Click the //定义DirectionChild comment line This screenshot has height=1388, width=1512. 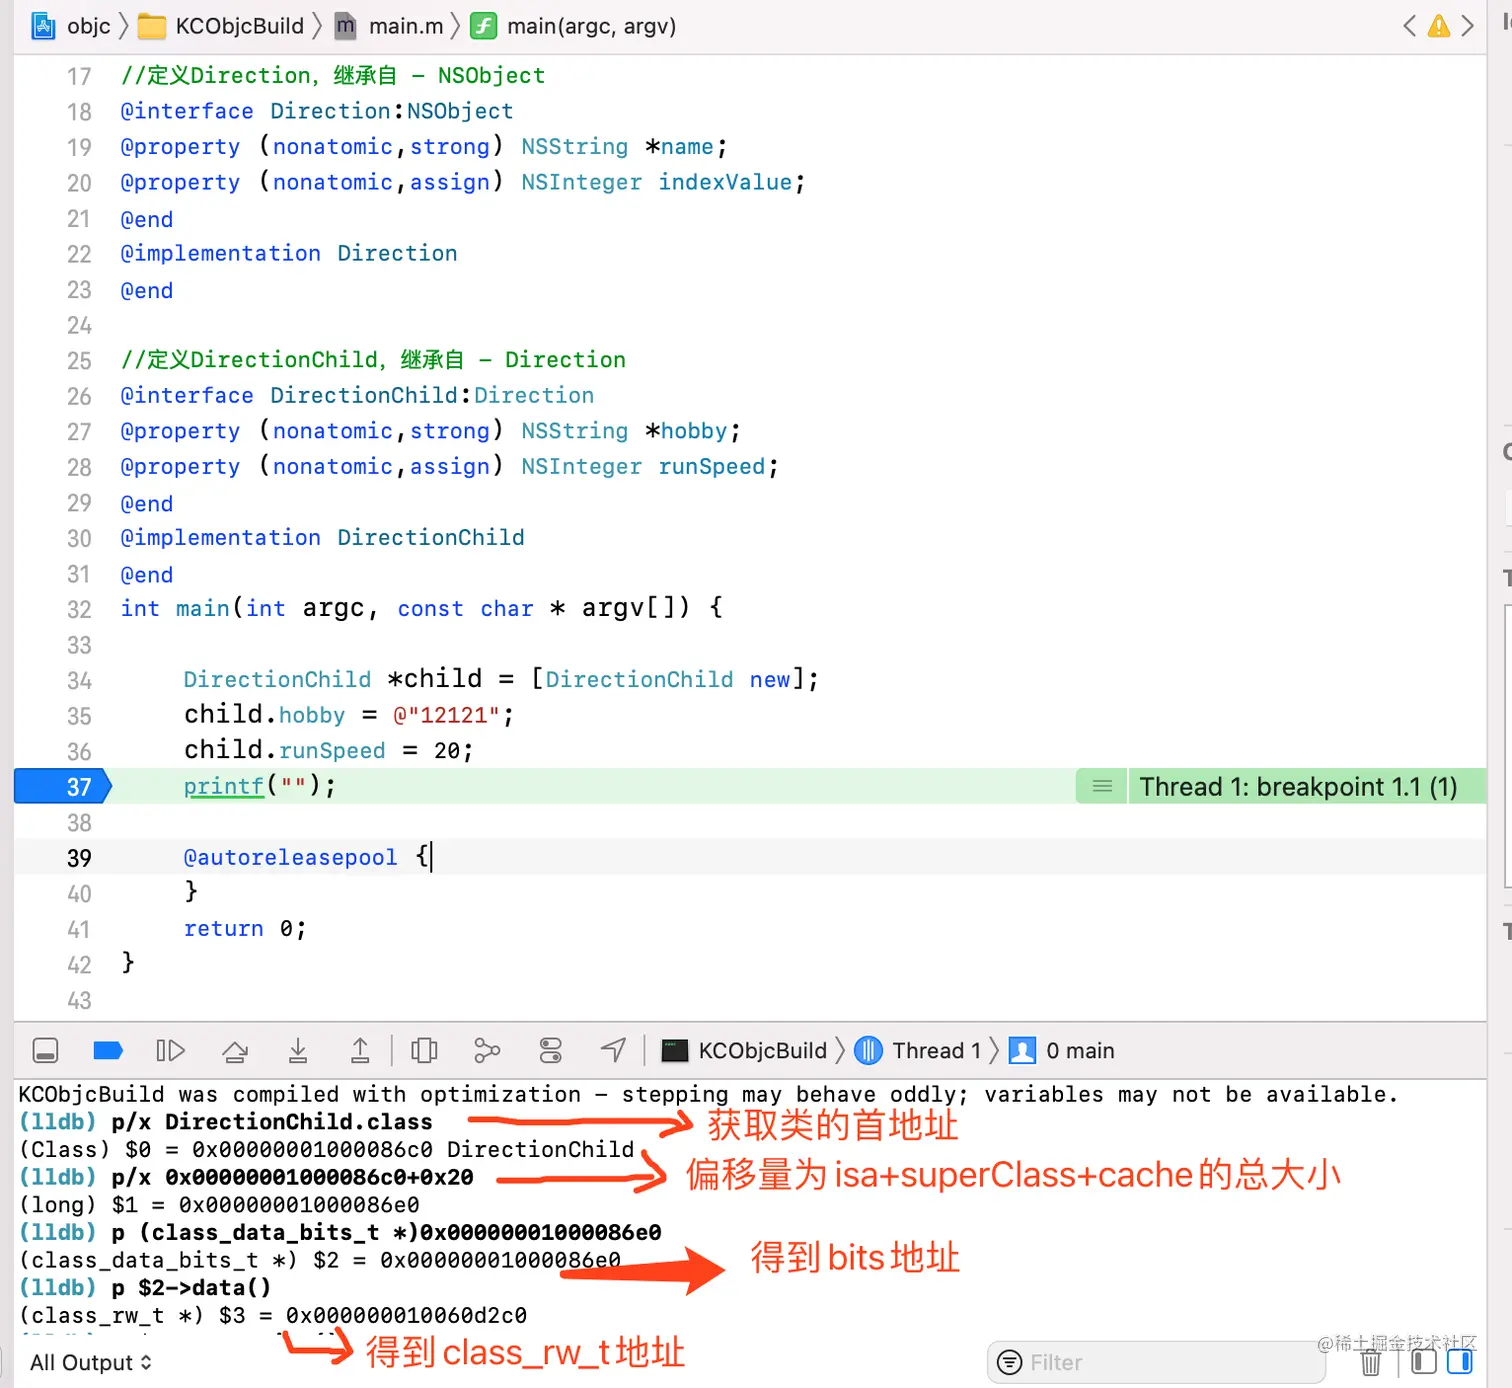373,360
